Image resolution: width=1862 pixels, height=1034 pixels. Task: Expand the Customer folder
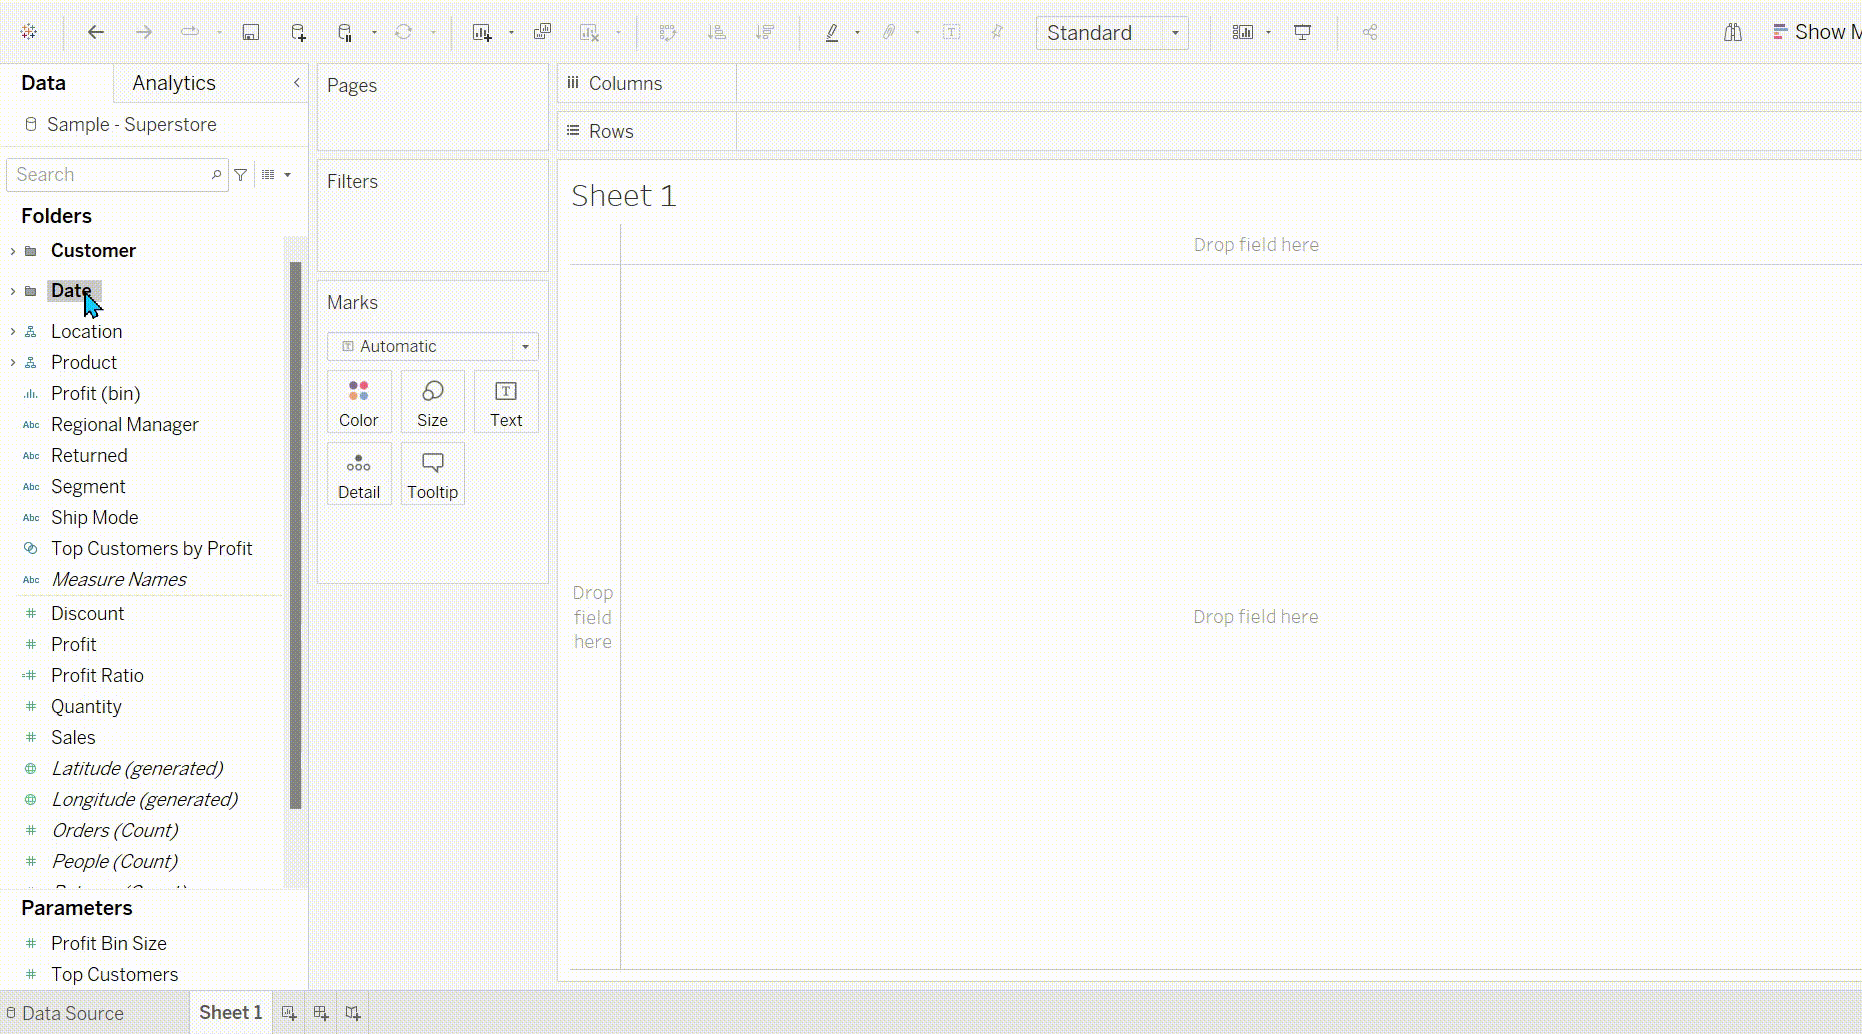13,251
